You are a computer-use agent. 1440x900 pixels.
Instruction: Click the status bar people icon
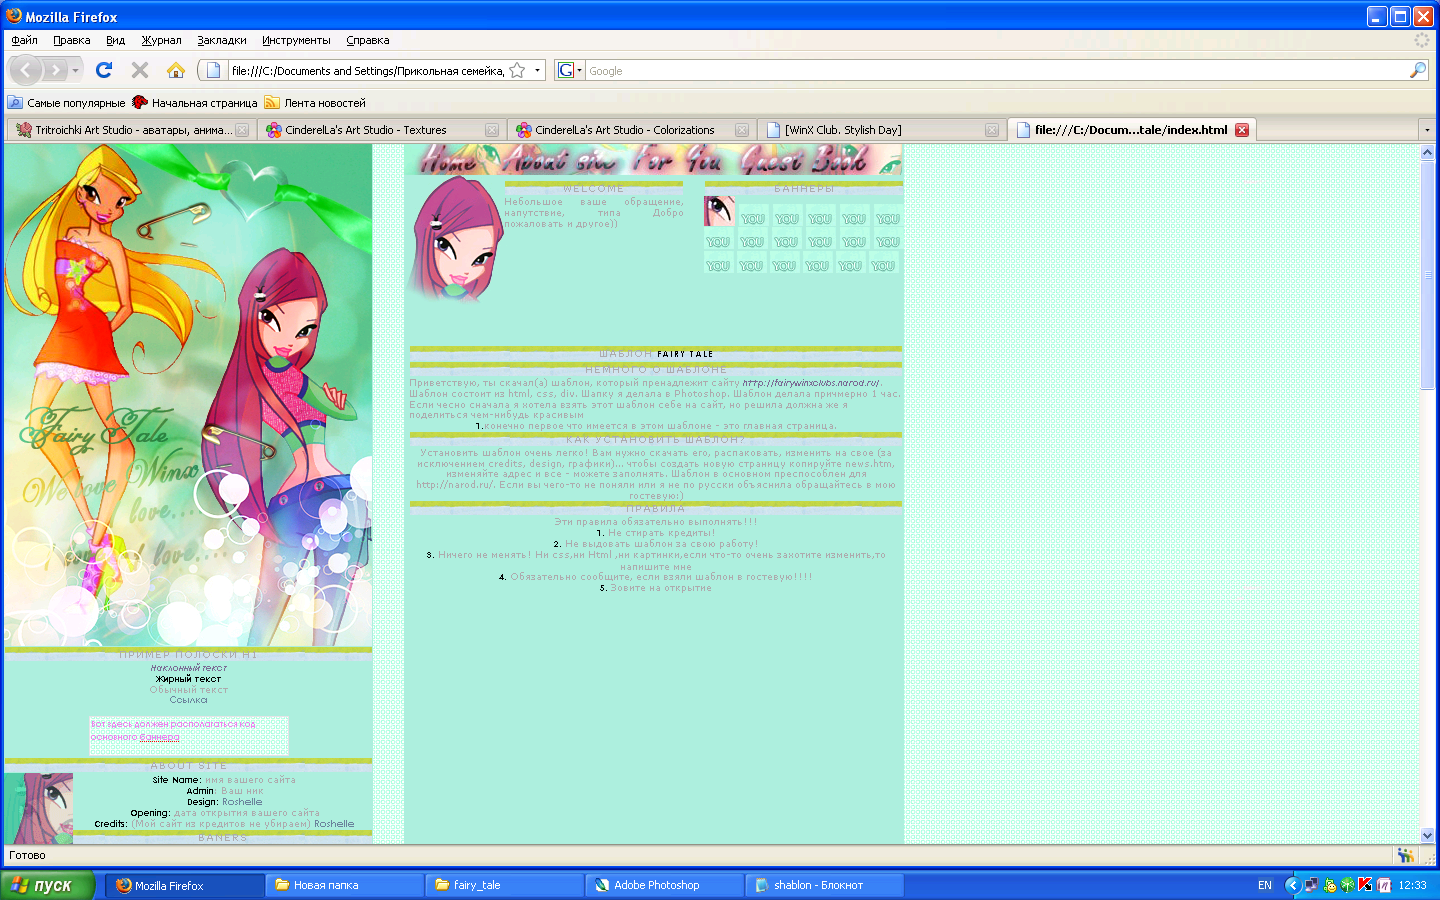click(1406, 855)
